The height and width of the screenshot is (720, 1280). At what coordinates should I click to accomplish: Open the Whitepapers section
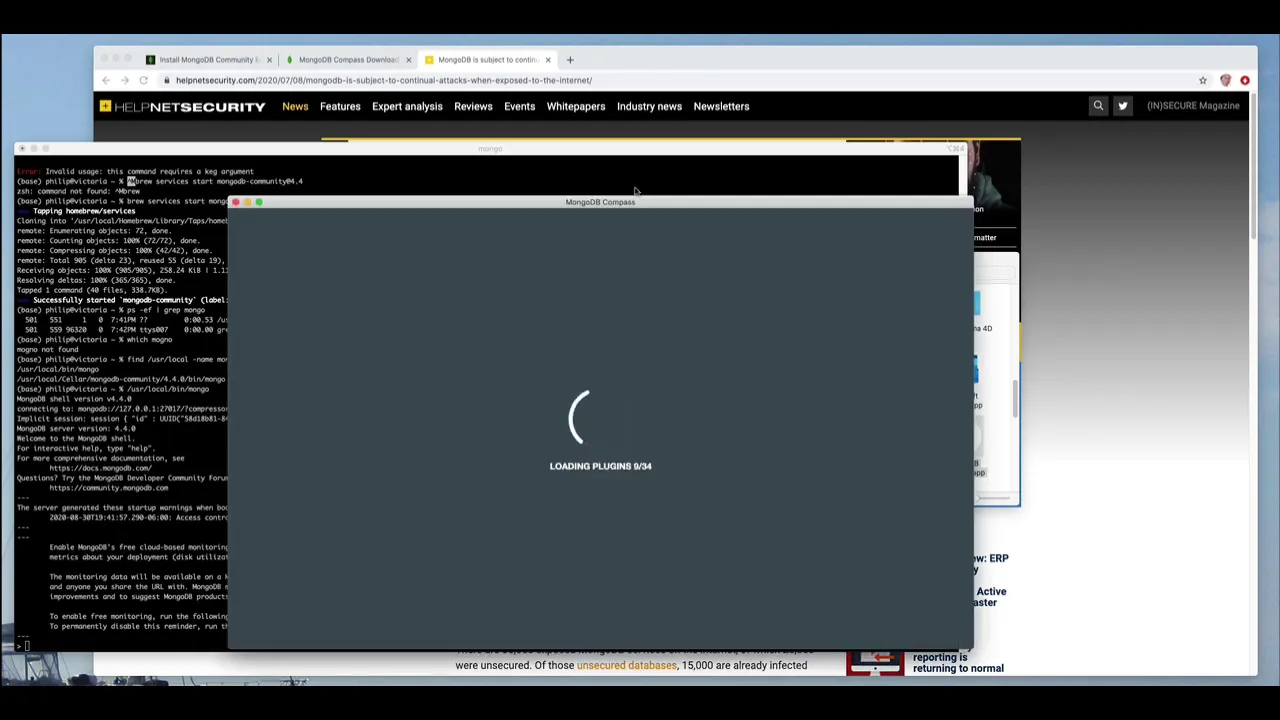point(576,106)
